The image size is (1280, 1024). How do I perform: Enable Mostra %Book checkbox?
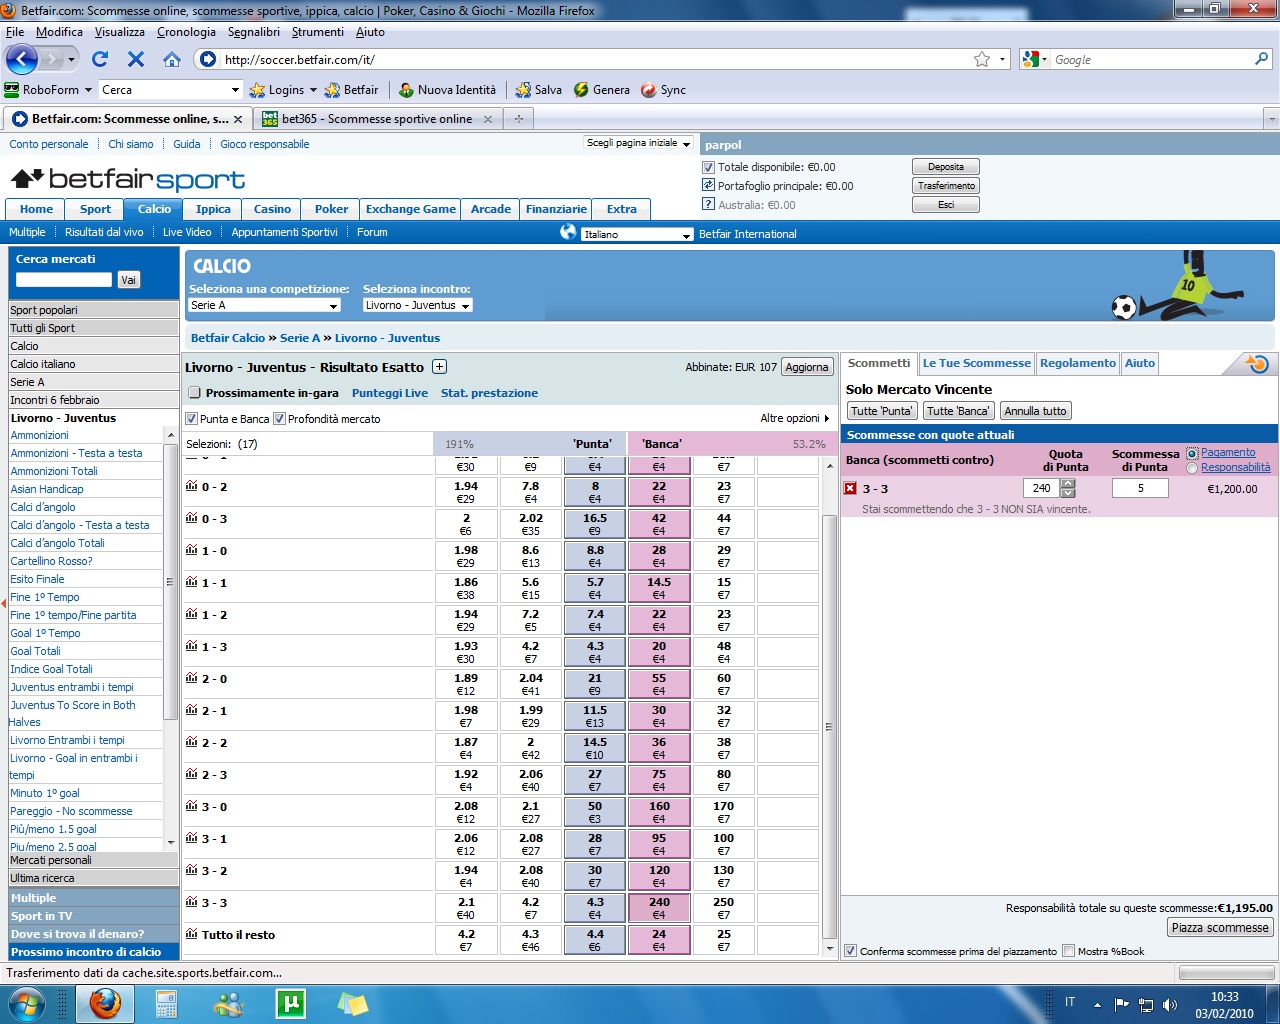pos(1069,951)
